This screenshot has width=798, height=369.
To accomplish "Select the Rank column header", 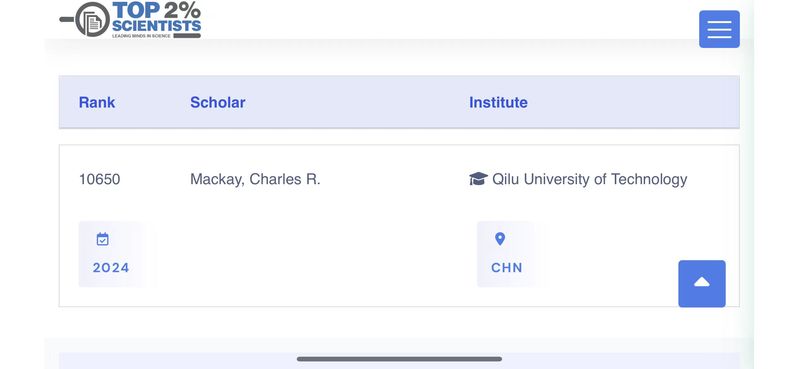I will click(x=97, y=102).
